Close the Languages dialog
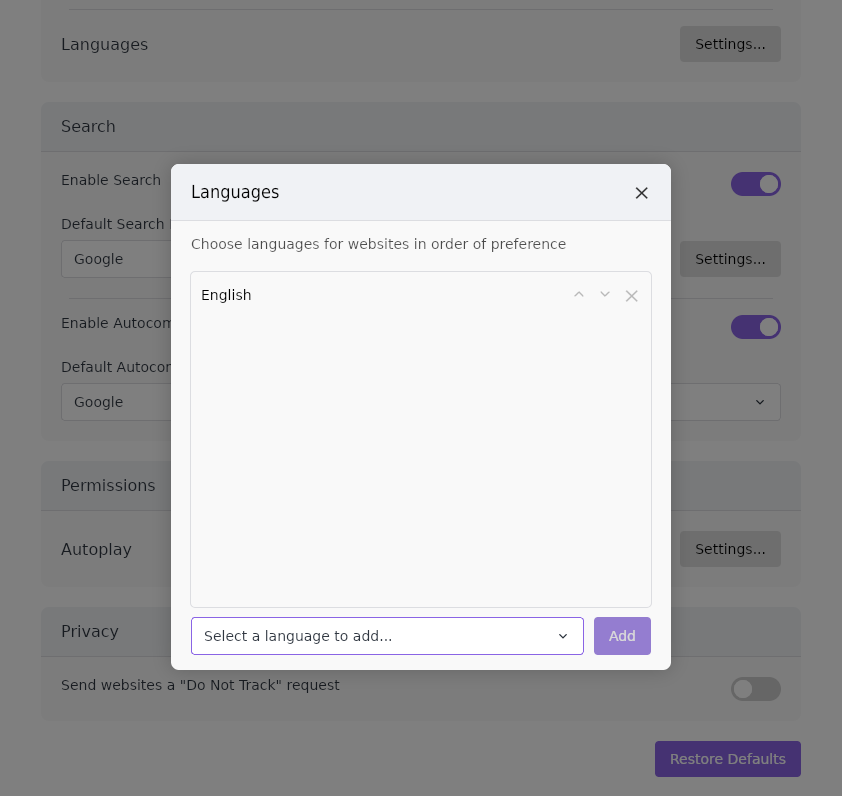Screen dimensions: 842x796 tap(641, 193)
